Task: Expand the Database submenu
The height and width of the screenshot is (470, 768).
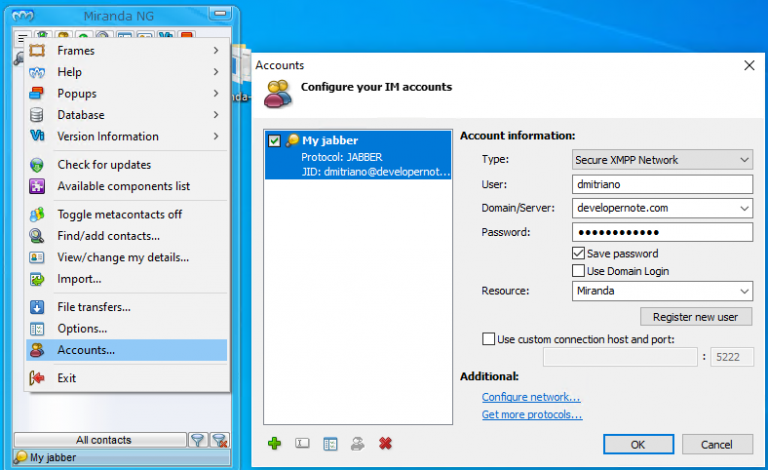Action: (x=216, y=115)
